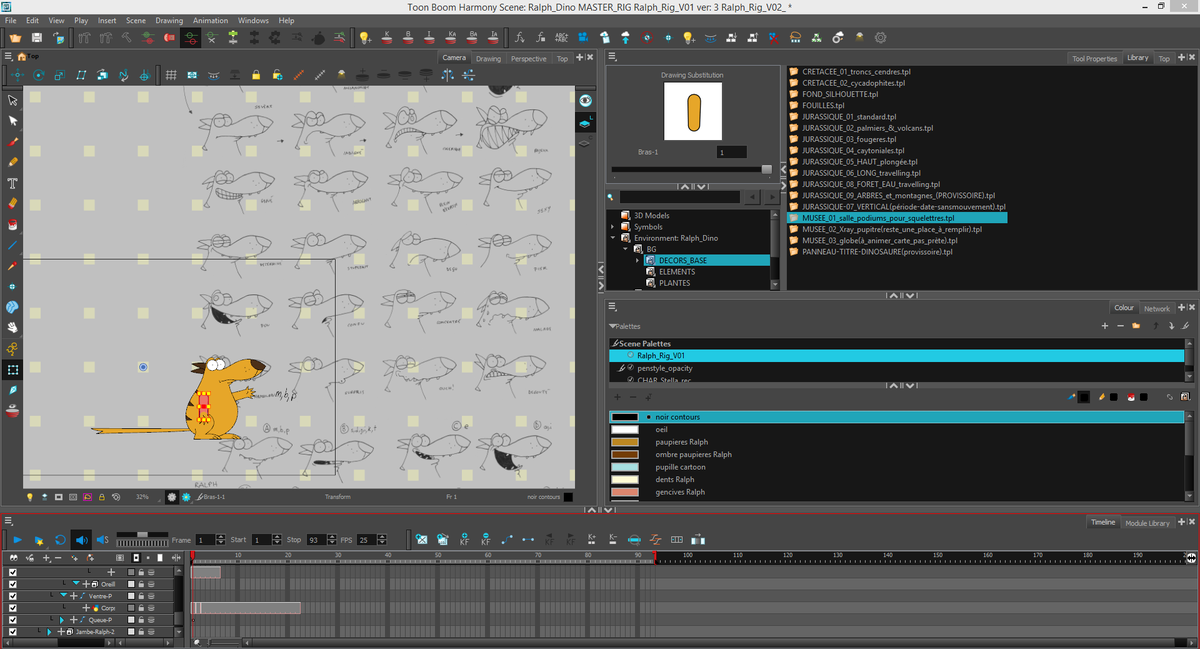Select MUSEE_03_globe template in library list
The height and width of the screenshot is (649, 1200).
point(879,240)
